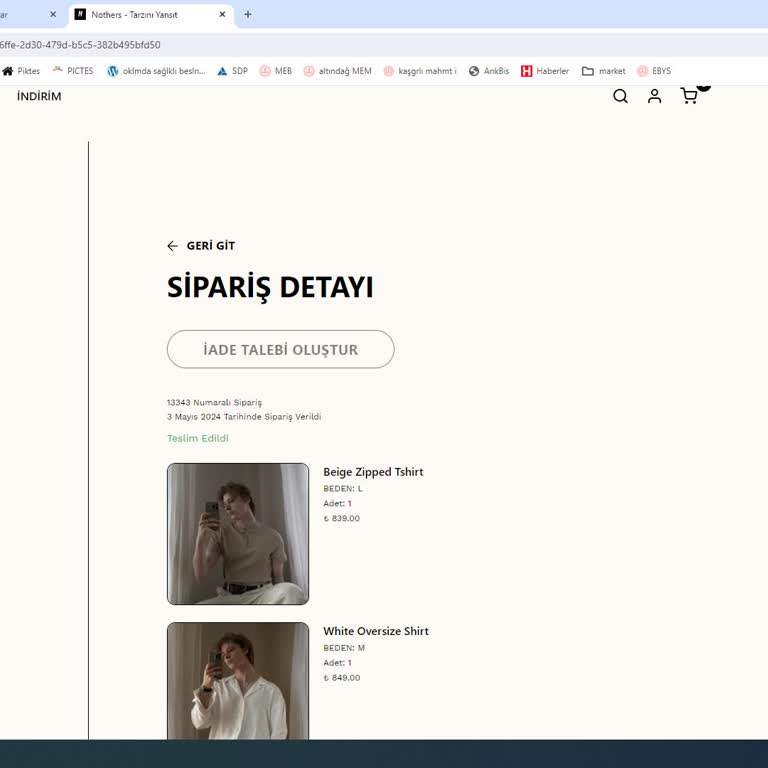Open the SDP bookmark
768x768 pixels.
click(233, 71)
